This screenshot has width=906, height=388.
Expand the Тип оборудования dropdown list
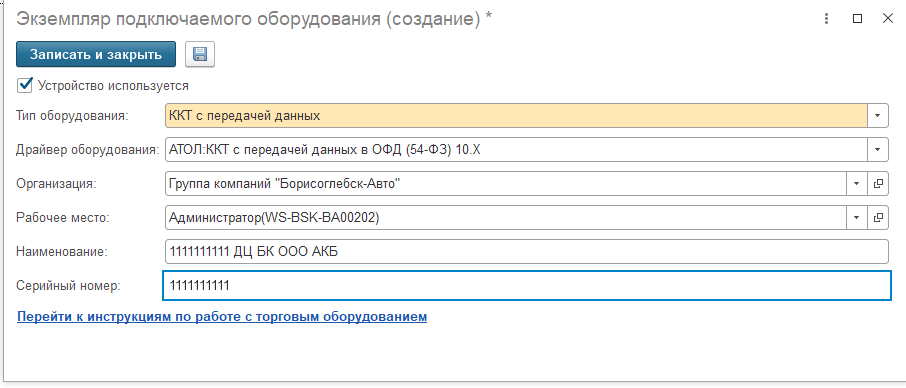878,115
